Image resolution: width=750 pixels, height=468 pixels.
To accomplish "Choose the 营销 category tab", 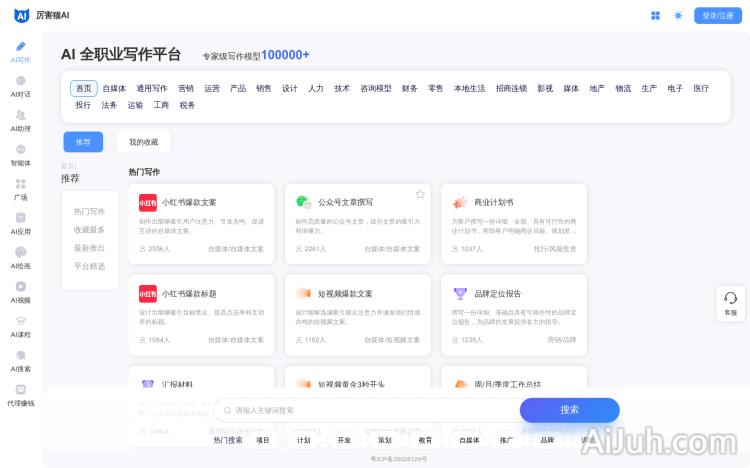I will pos(186,88).
